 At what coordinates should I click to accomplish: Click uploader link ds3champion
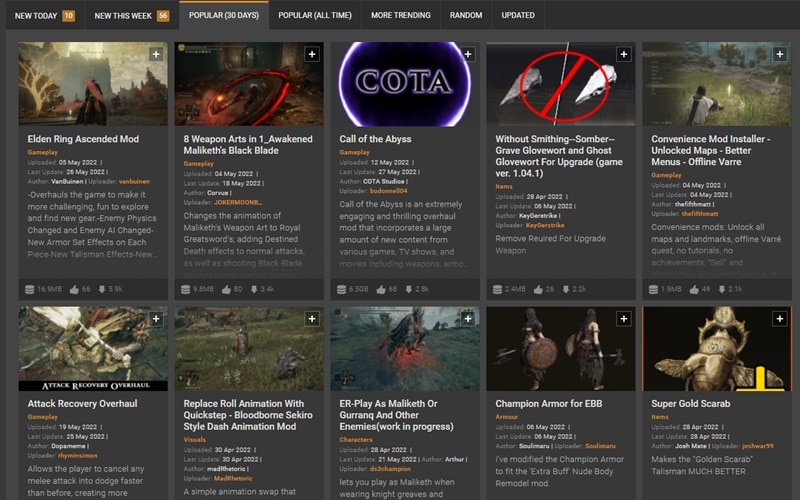point(390,469)
